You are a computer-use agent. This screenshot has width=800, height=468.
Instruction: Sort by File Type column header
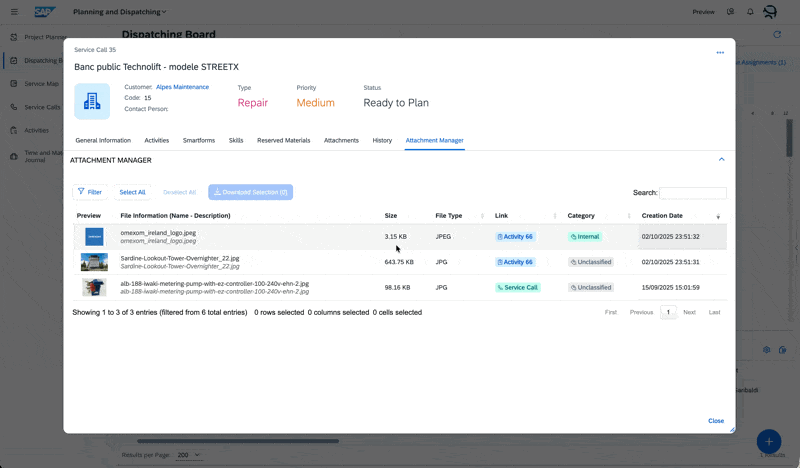pos(449,216)
